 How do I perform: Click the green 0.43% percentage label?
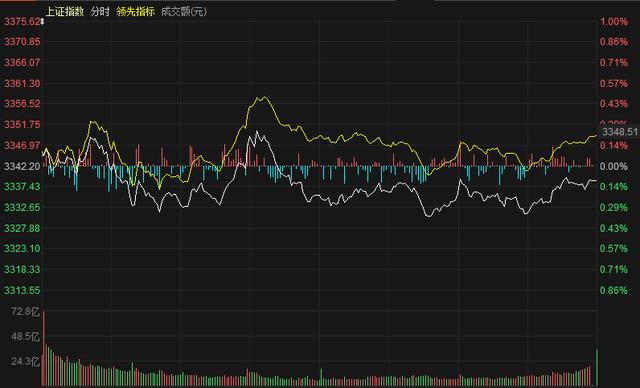[x=613, y=228]
